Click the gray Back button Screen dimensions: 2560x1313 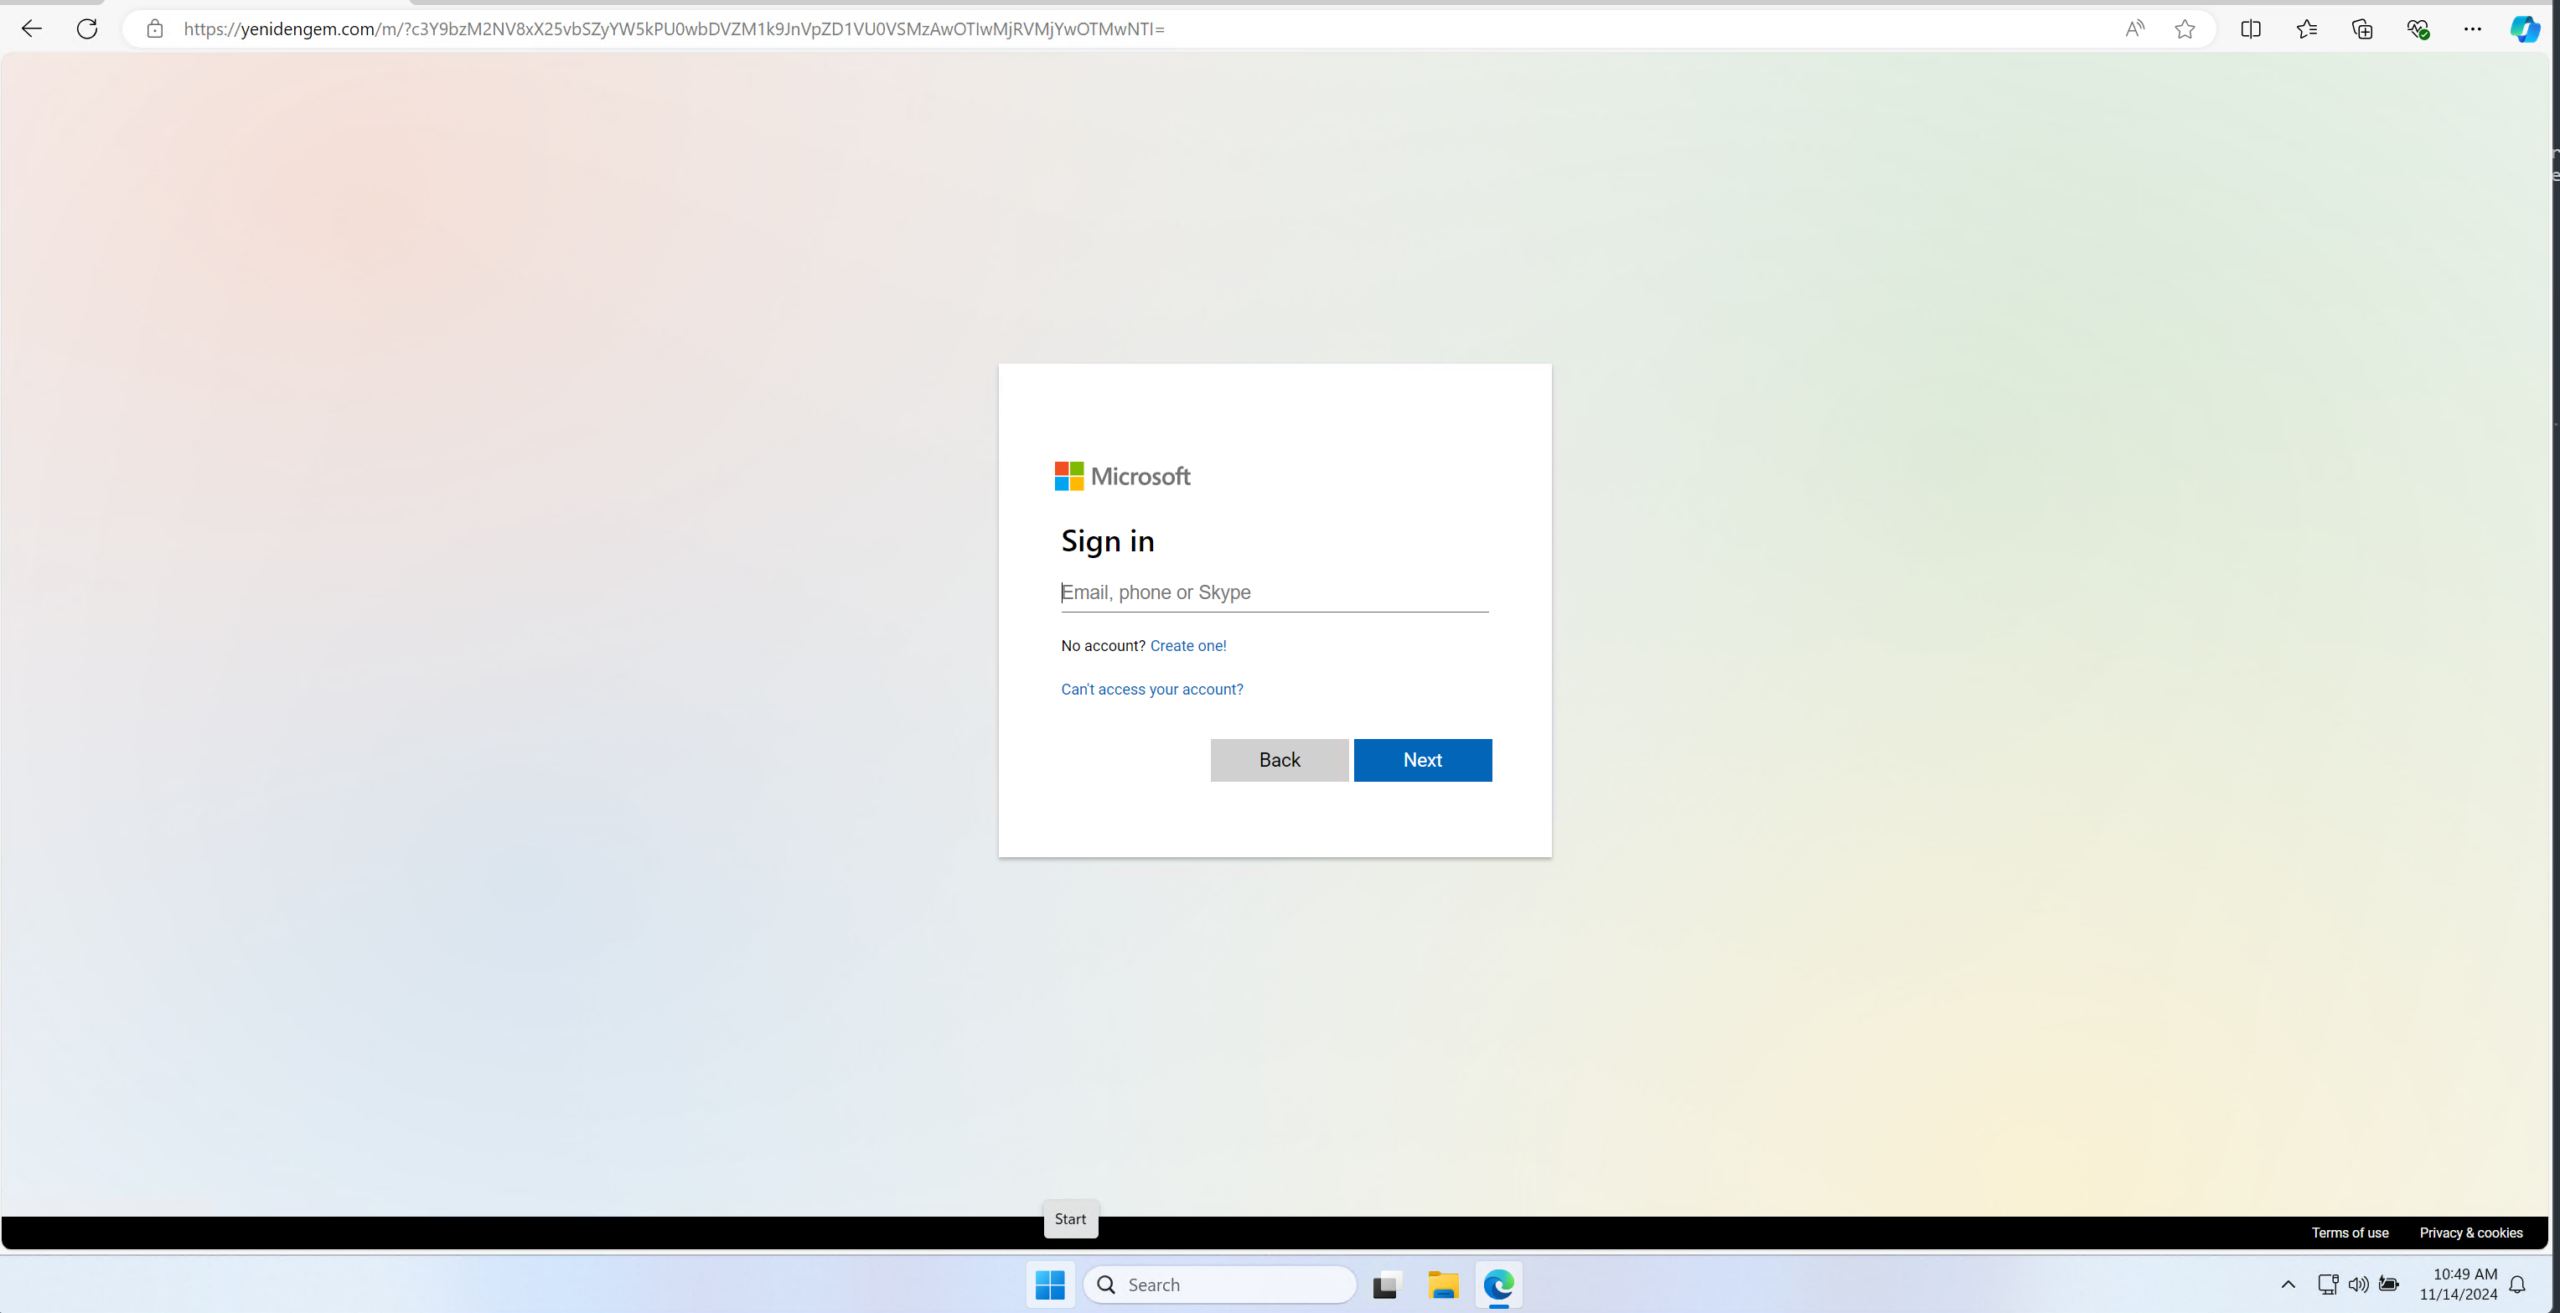(1279, 760)
